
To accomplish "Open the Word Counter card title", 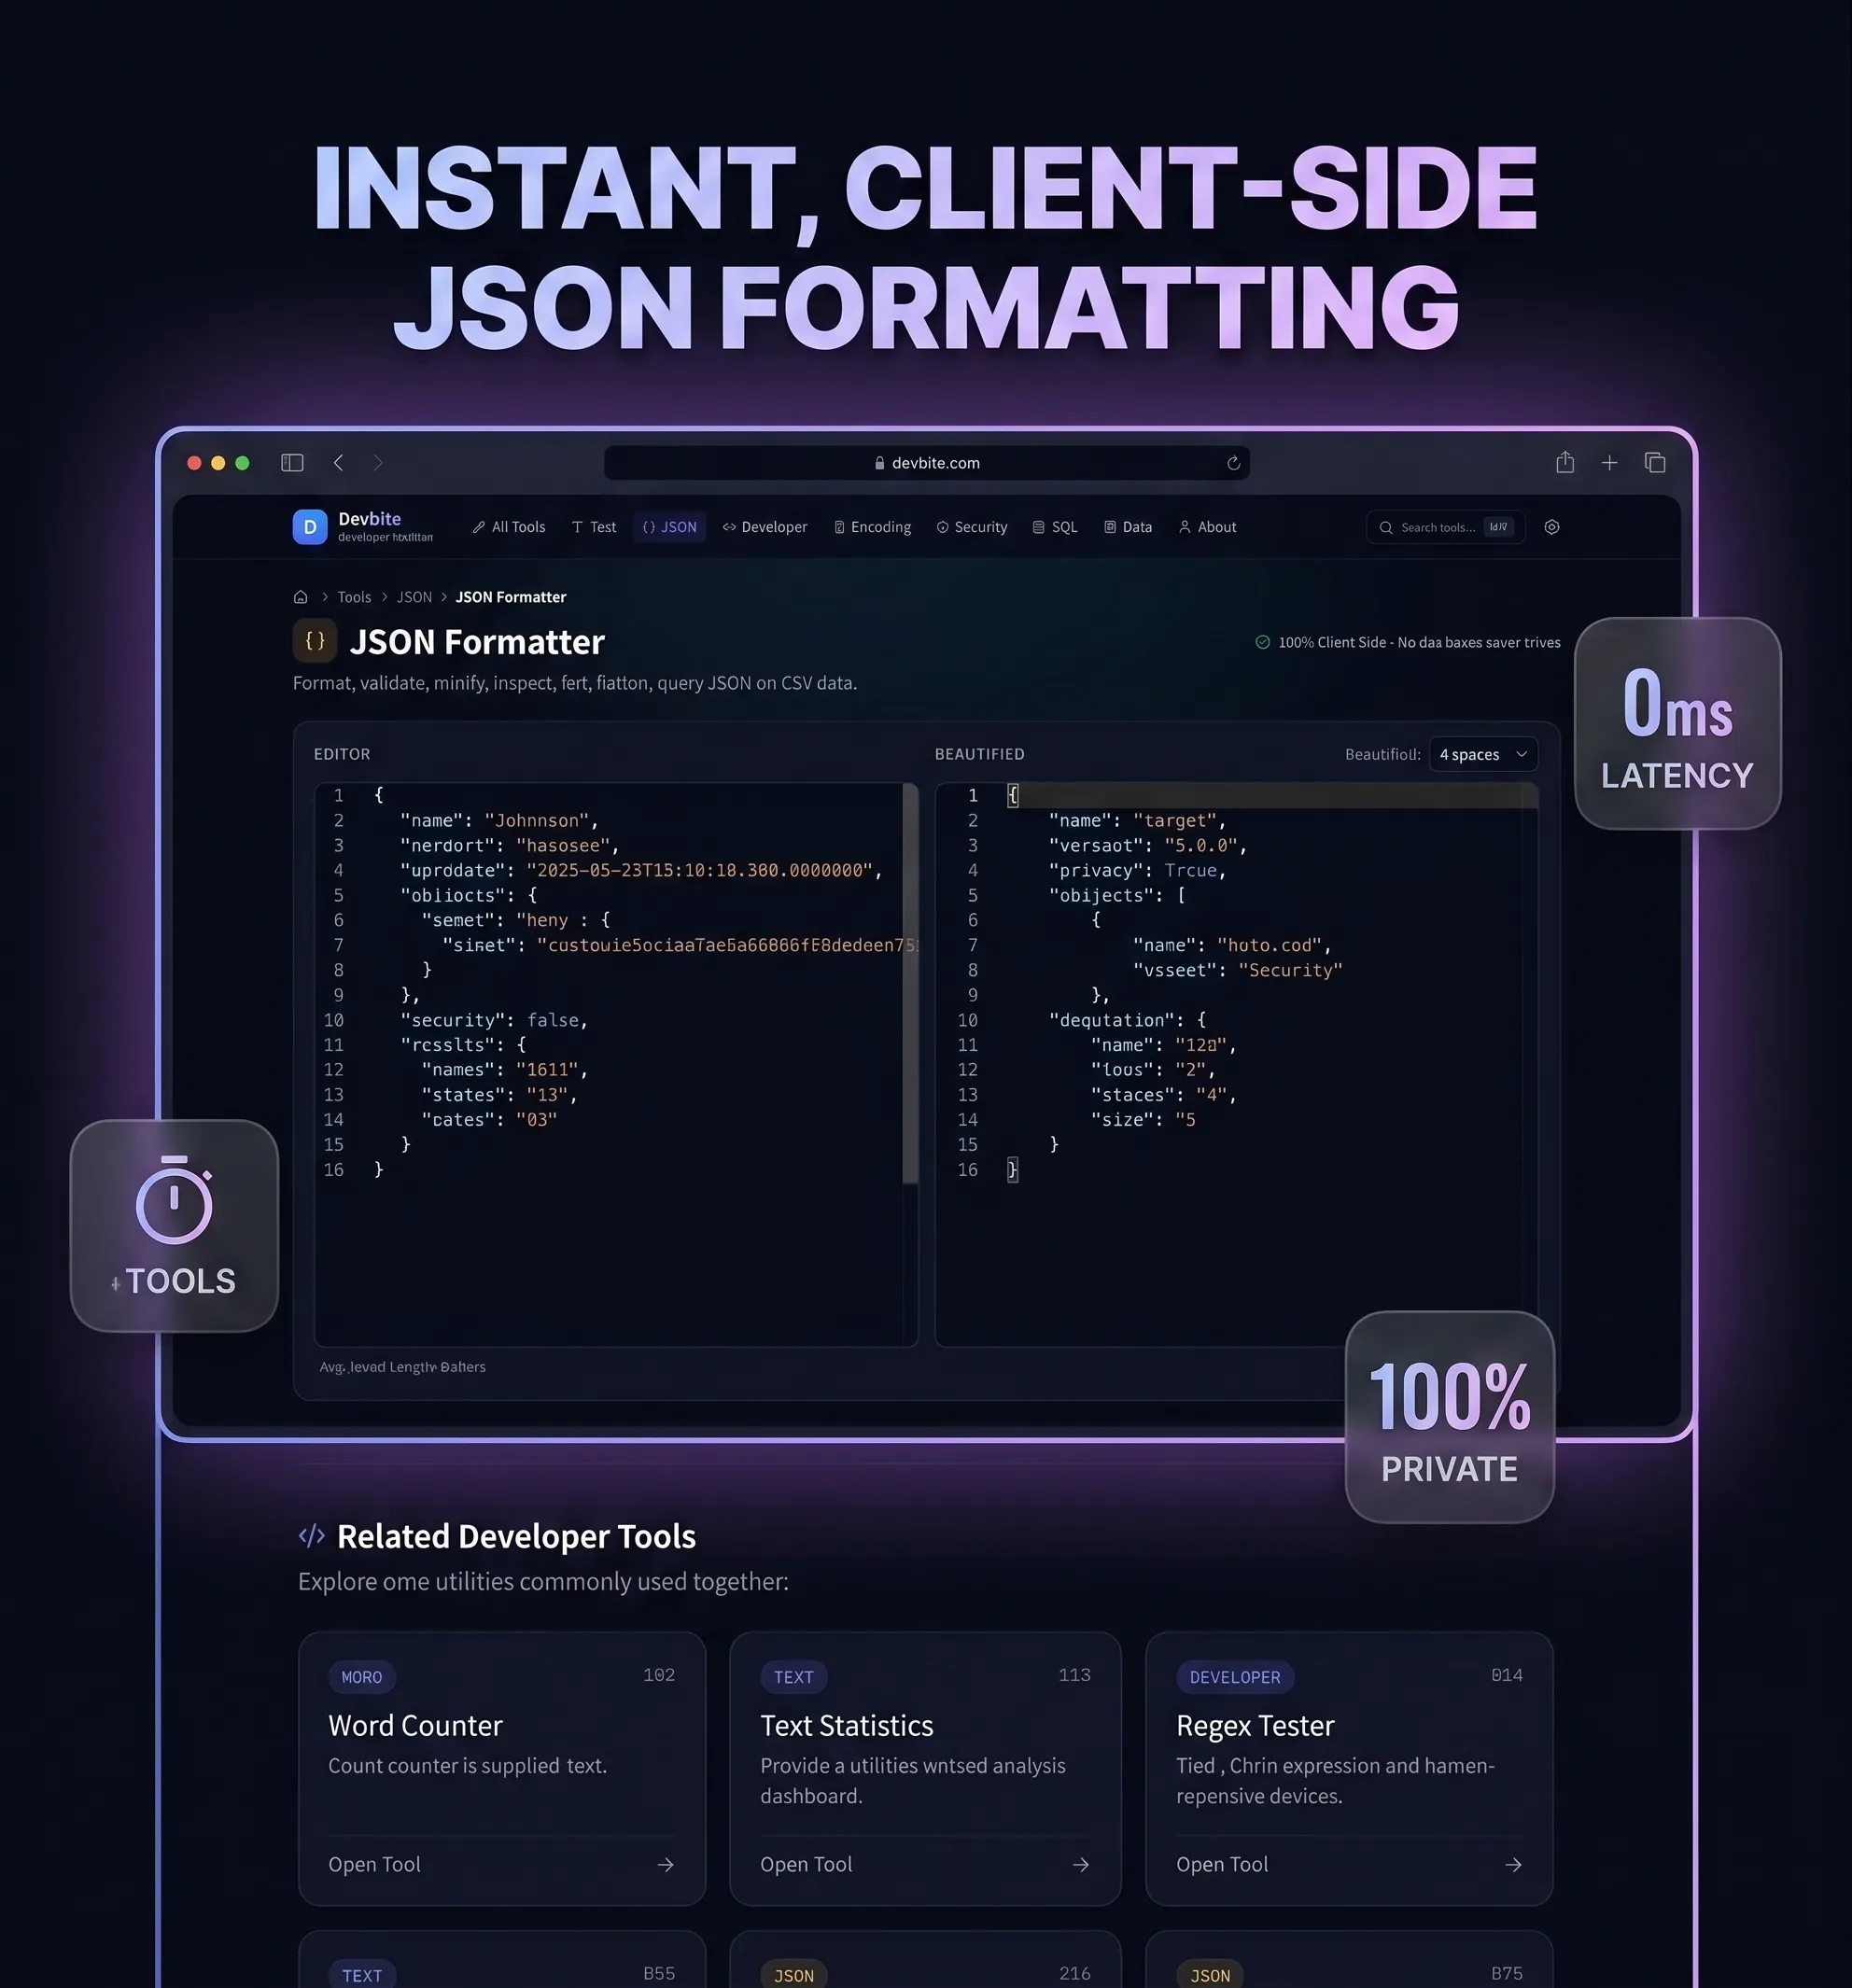I will tap(416, 1725).
